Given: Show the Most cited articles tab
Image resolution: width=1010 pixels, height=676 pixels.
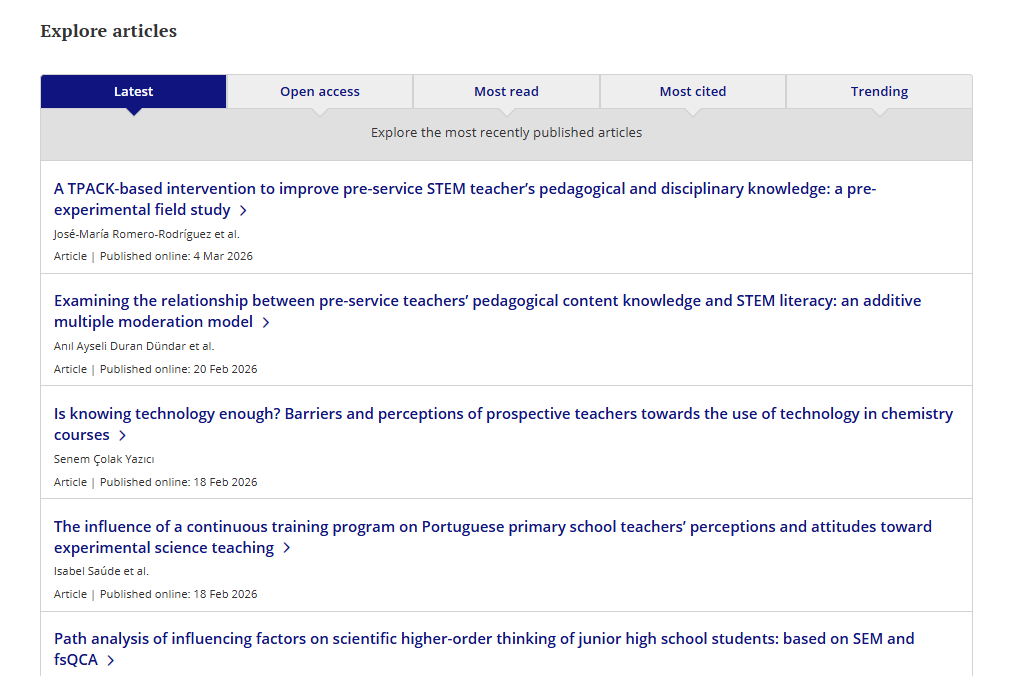Looking at the screenshot, I should tap(692, 91).
